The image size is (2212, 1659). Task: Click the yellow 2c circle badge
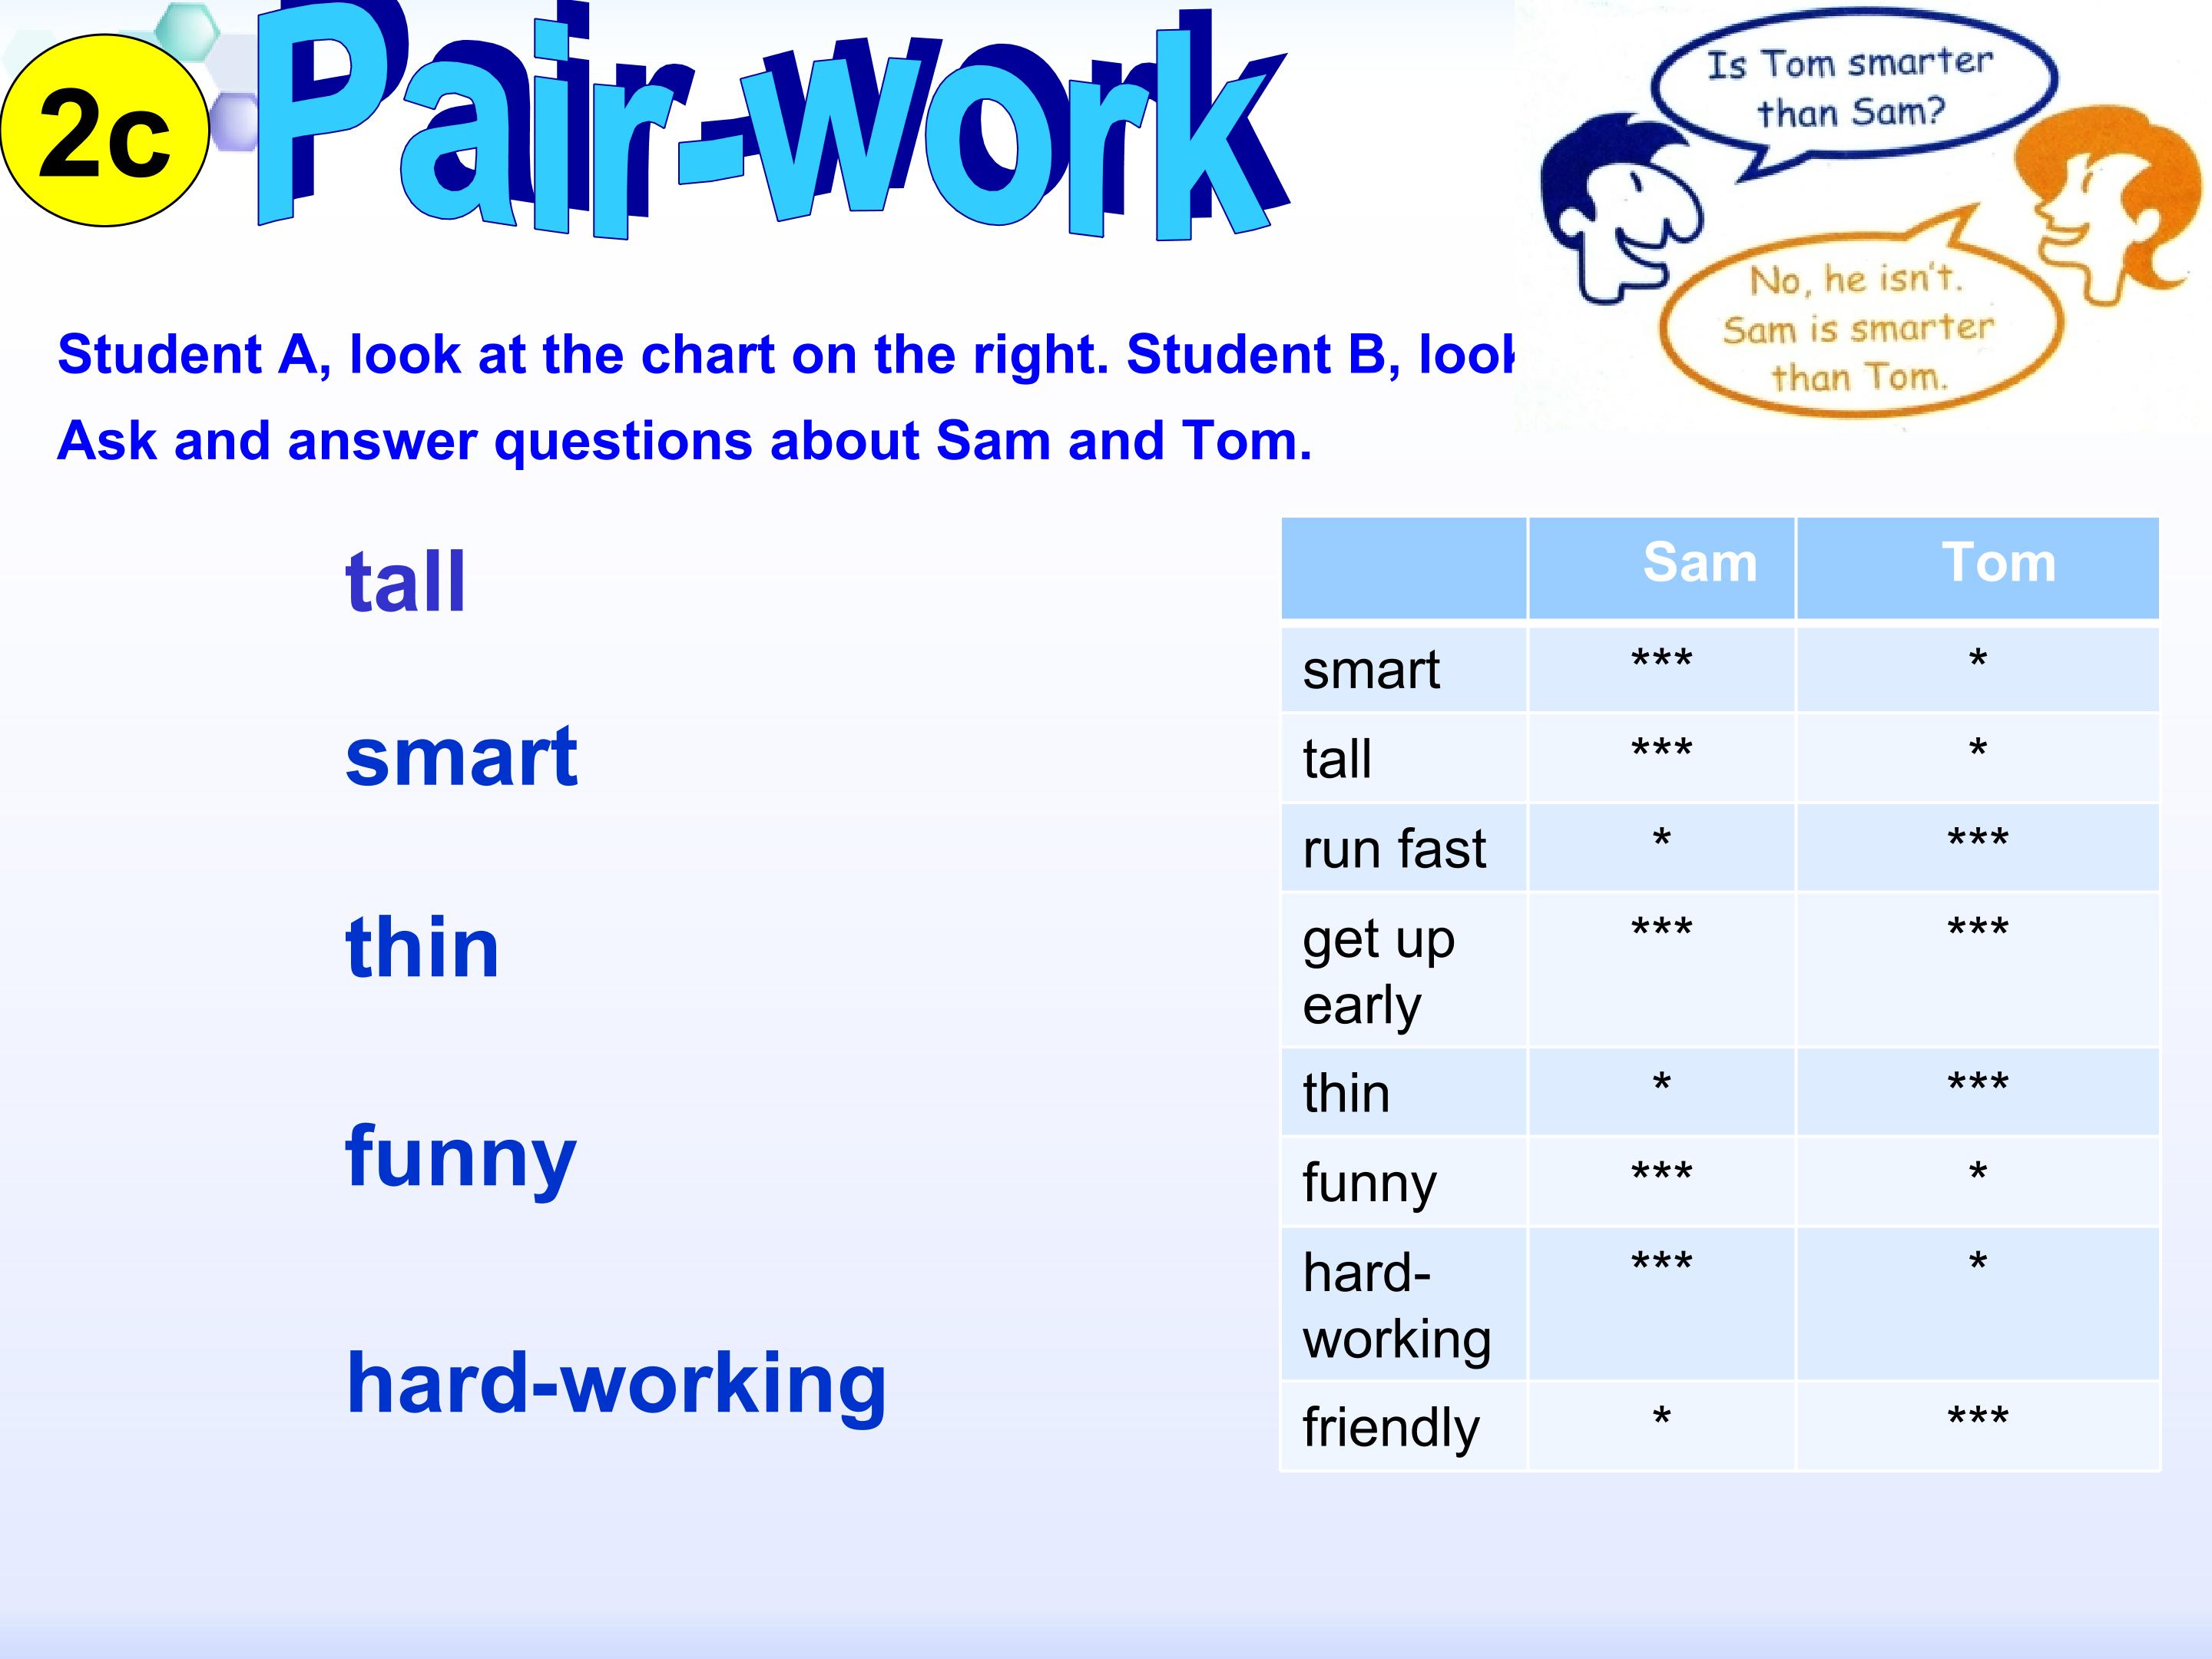click(x=104, y=131)
